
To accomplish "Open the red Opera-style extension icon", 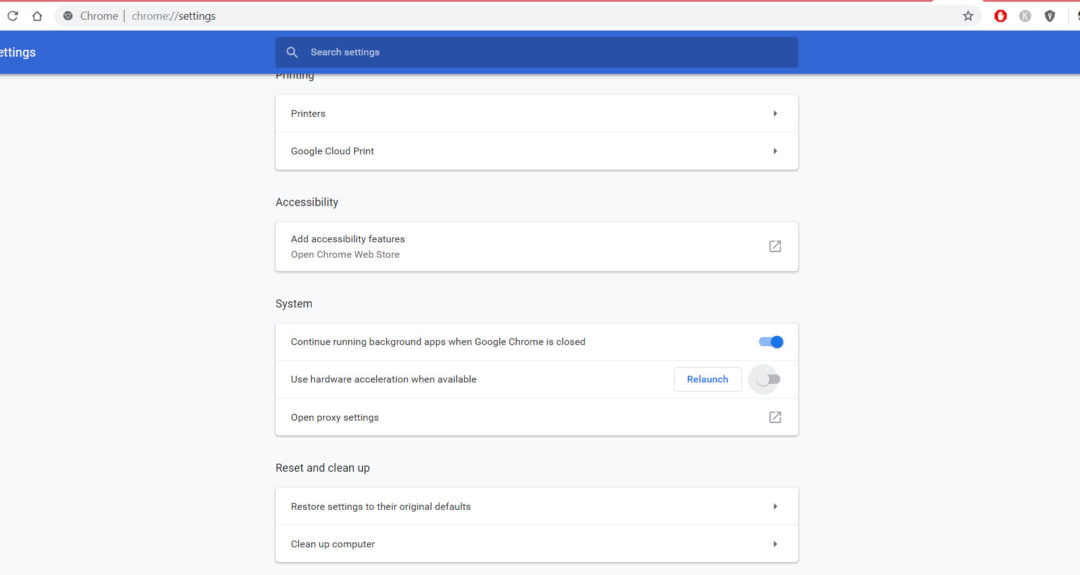I will pyautogui.click(x=1000, y=16).
